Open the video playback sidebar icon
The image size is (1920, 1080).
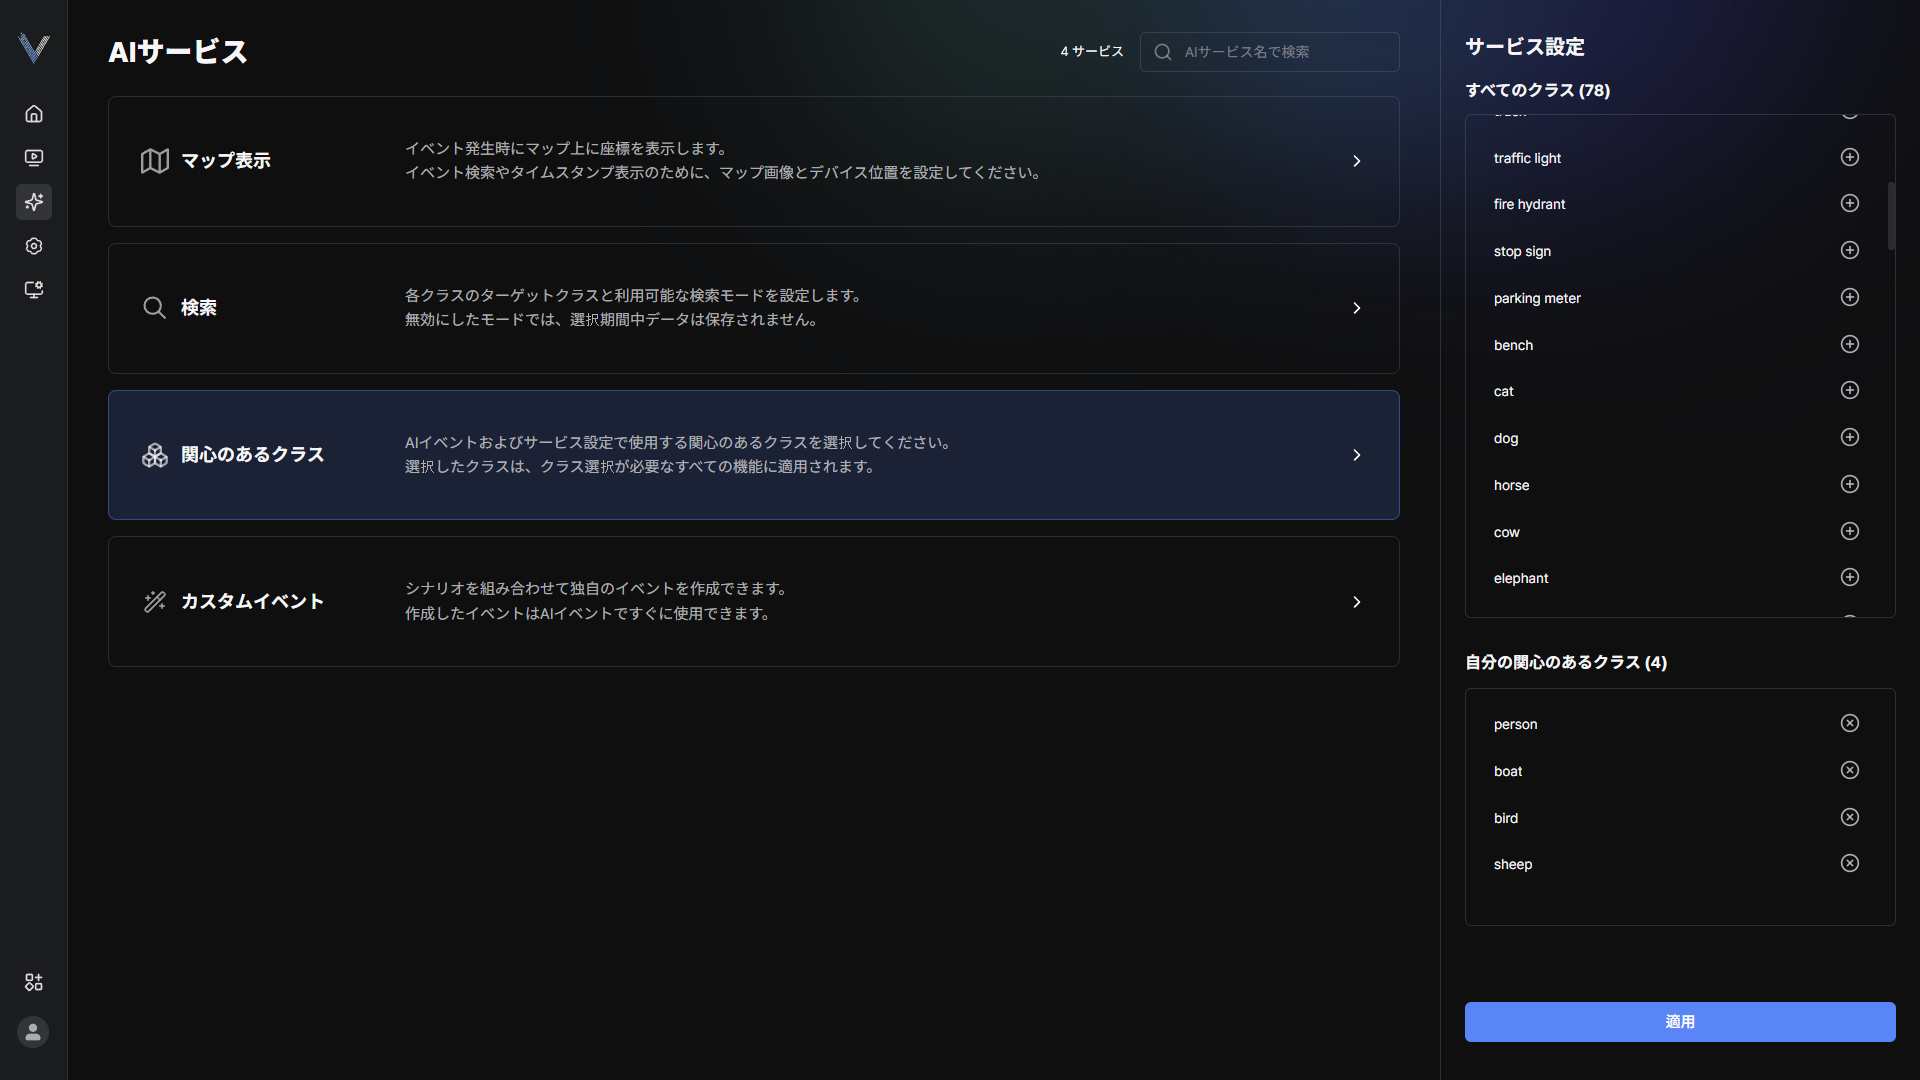pyautogui.click(x=34, y=158)
